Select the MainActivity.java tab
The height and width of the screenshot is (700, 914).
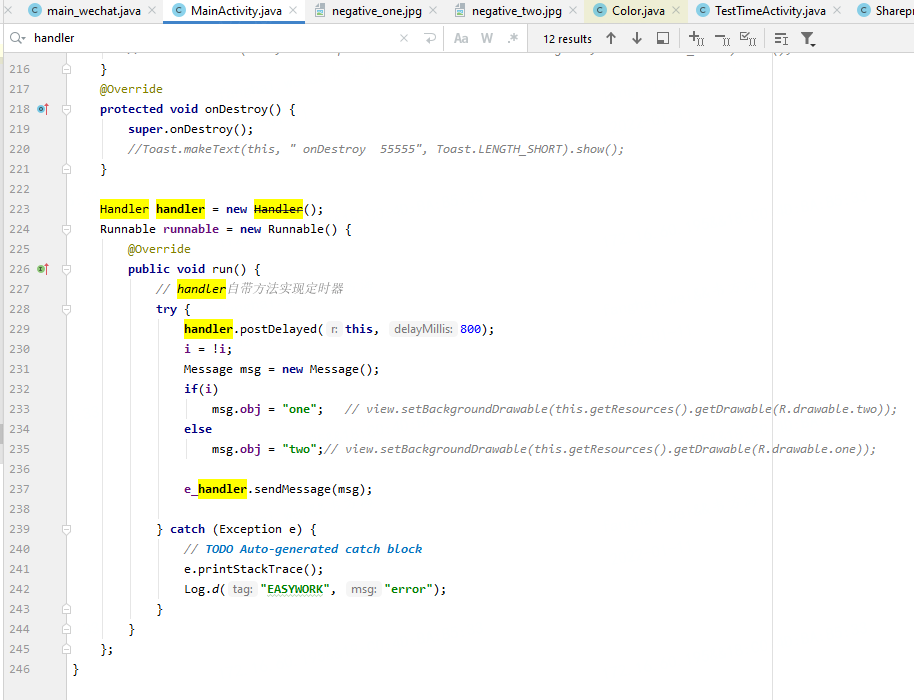point(236,10)
